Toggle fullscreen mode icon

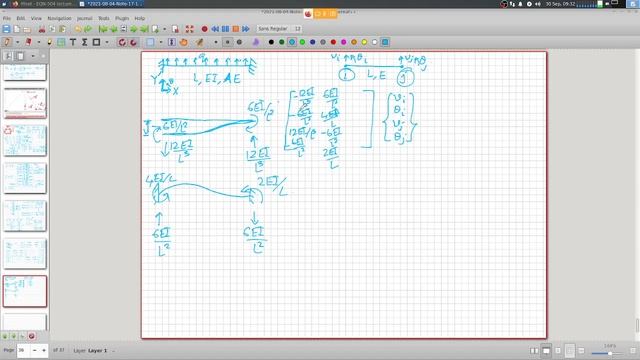(189, 29)
